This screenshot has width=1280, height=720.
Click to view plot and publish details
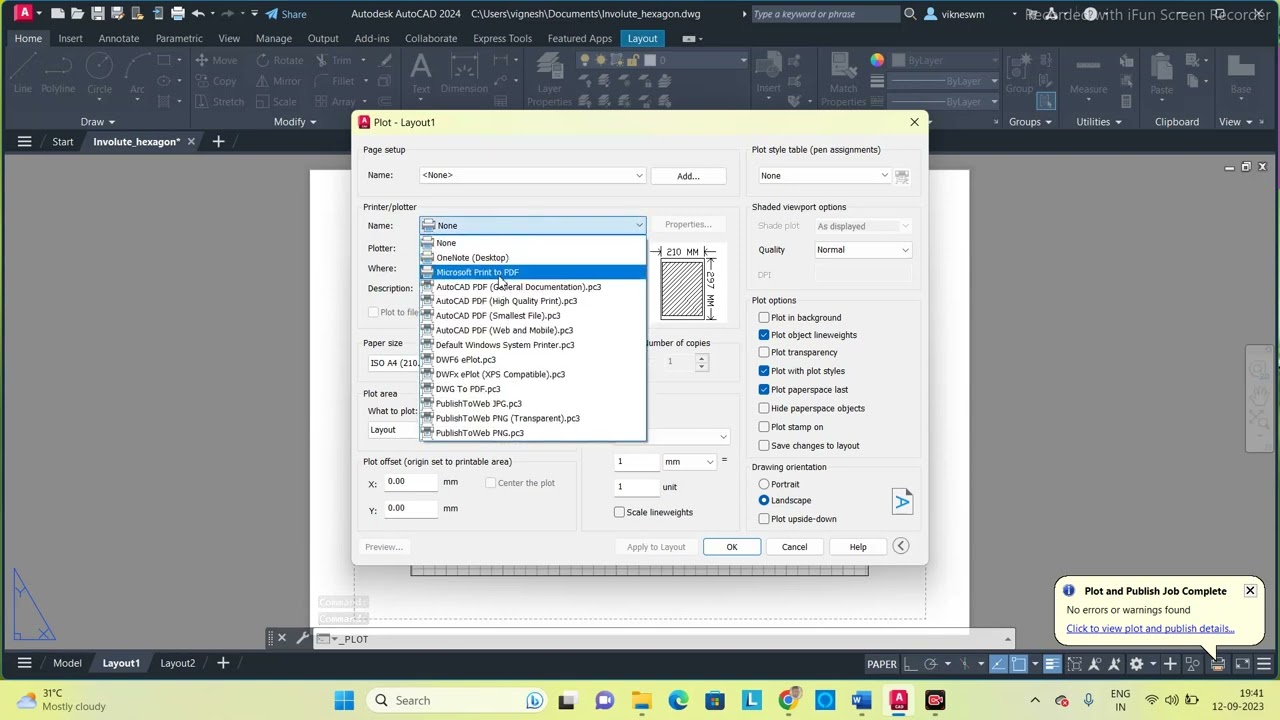1150,629
